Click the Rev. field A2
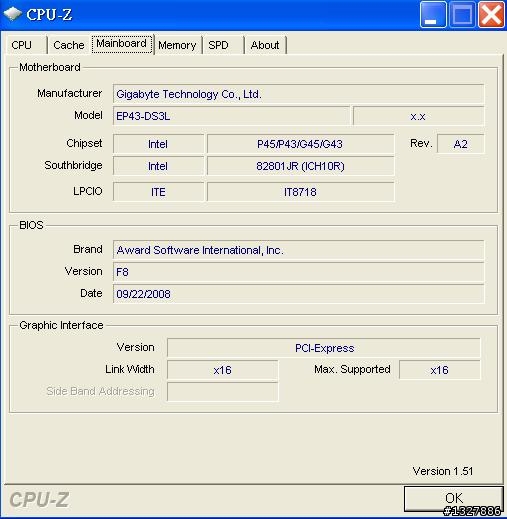This screenshot has height=519, width=507. 460,144
